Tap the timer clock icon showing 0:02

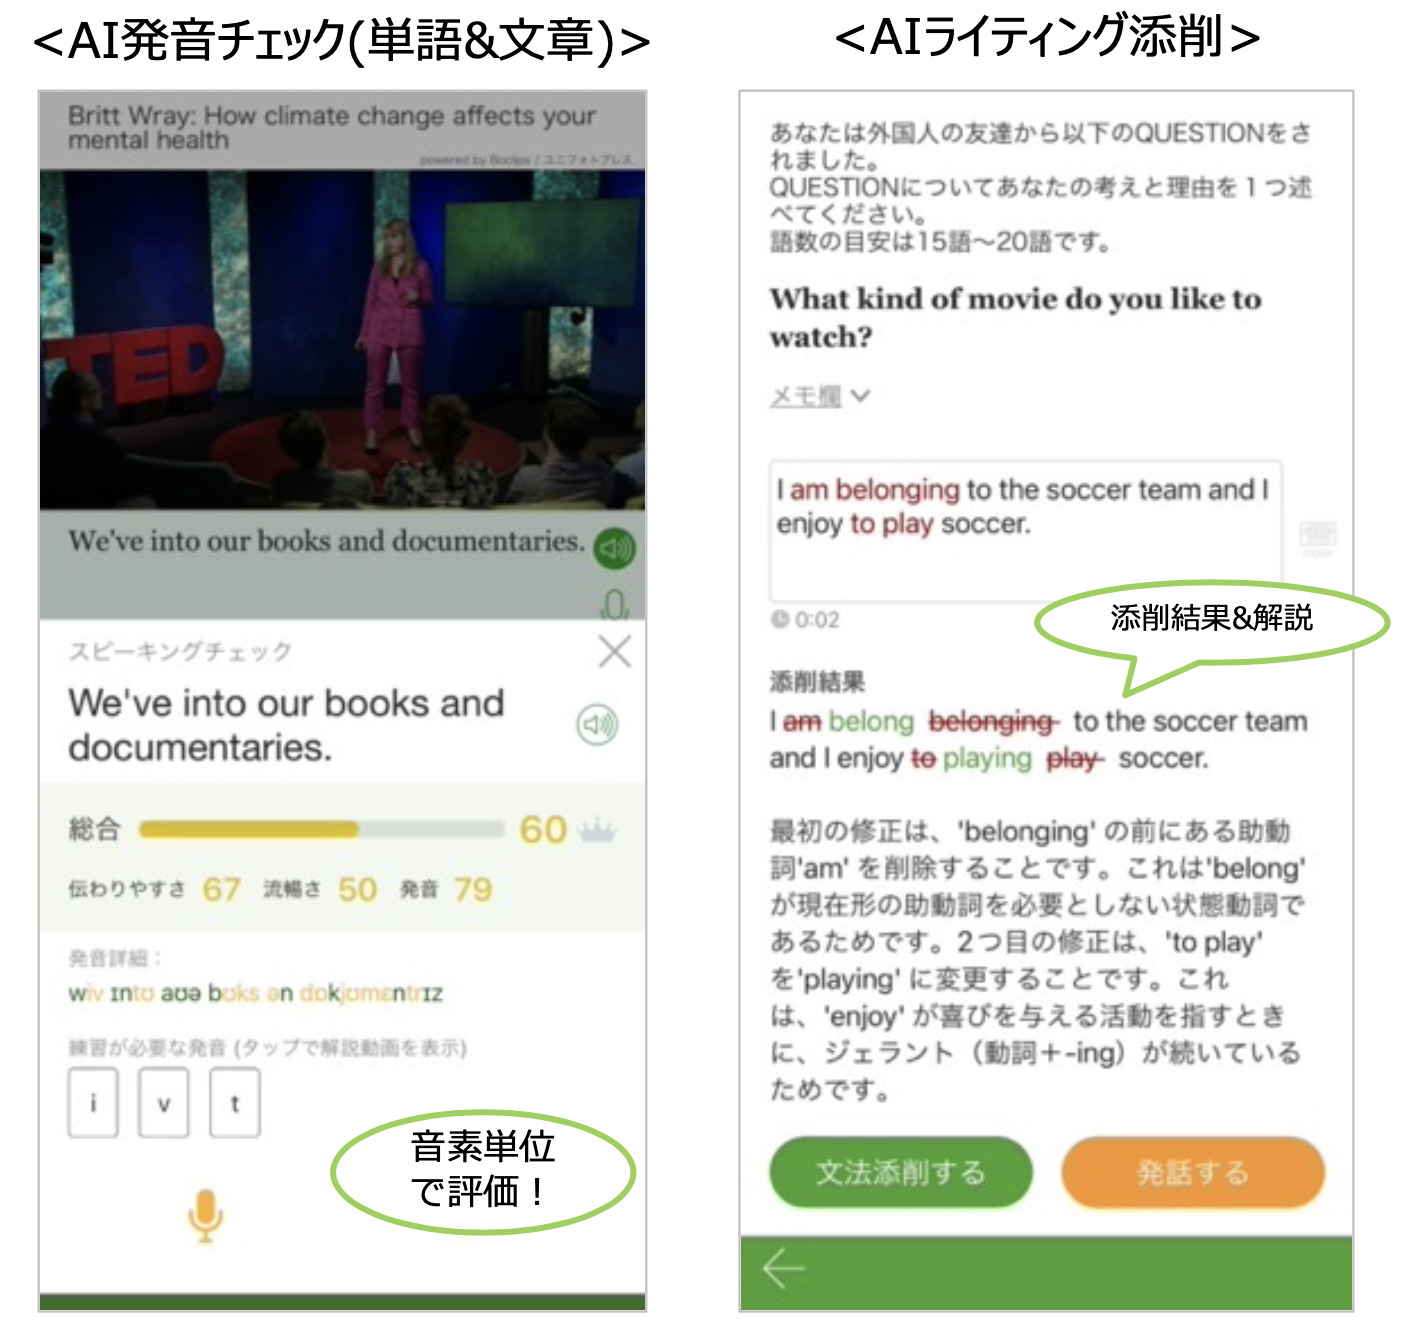[780, 619]
